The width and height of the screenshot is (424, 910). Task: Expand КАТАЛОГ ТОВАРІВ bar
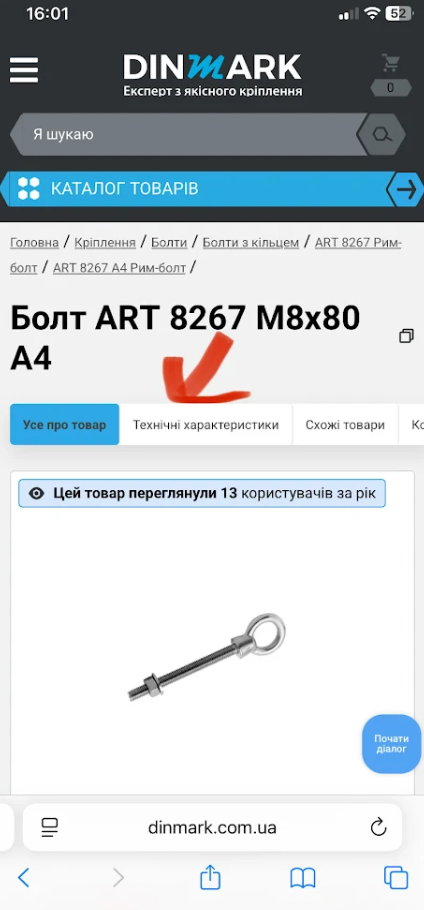(x=197, y=189)
